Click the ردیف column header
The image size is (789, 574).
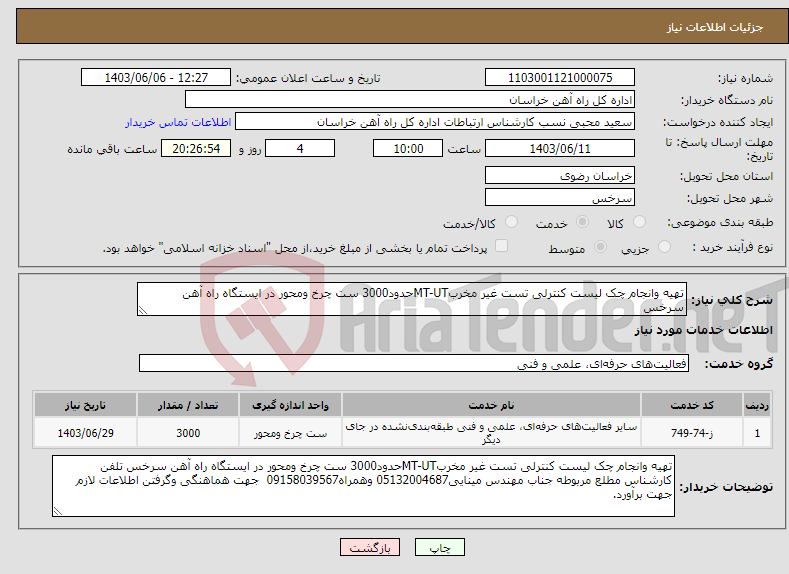[x=757, y=405]
